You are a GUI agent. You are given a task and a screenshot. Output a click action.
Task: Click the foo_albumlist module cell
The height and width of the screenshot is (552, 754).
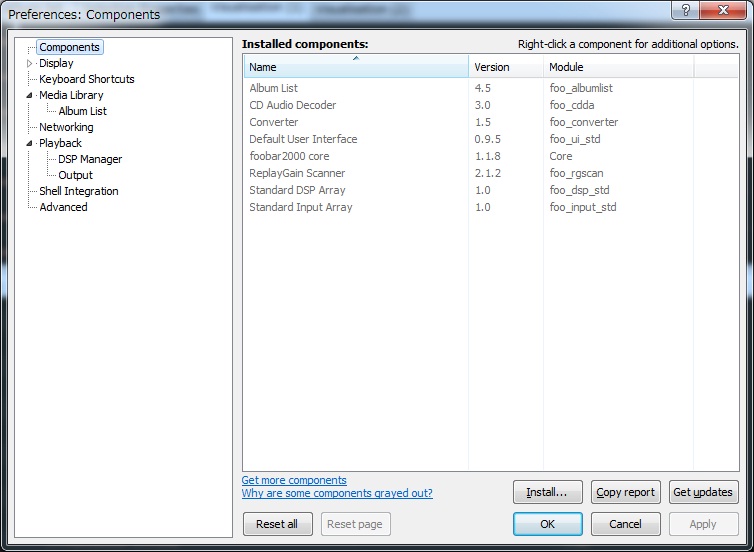(581, 88)
